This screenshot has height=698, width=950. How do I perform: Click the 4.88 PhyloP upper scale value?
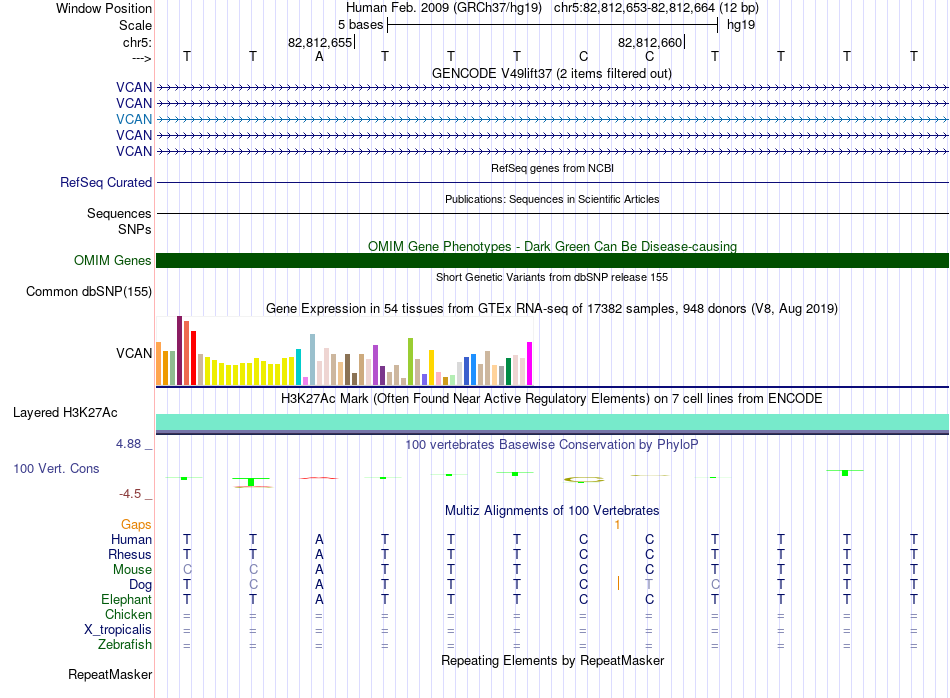tap(128, 444)
